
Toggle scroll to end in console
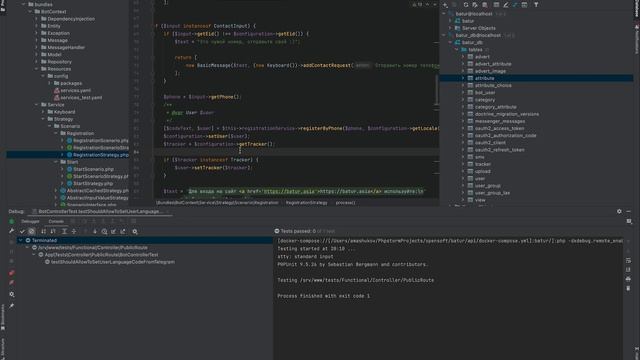[x=628, y=269]
